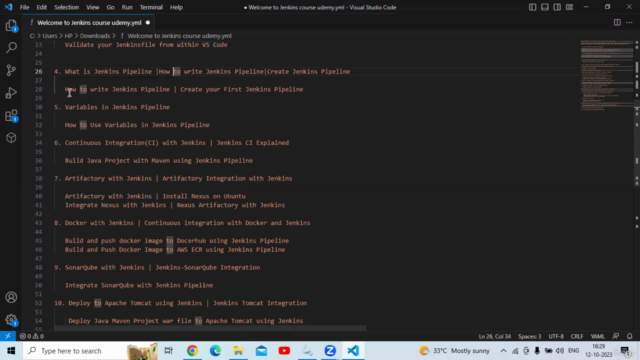Toggle primary side bar layout icon

532,7
